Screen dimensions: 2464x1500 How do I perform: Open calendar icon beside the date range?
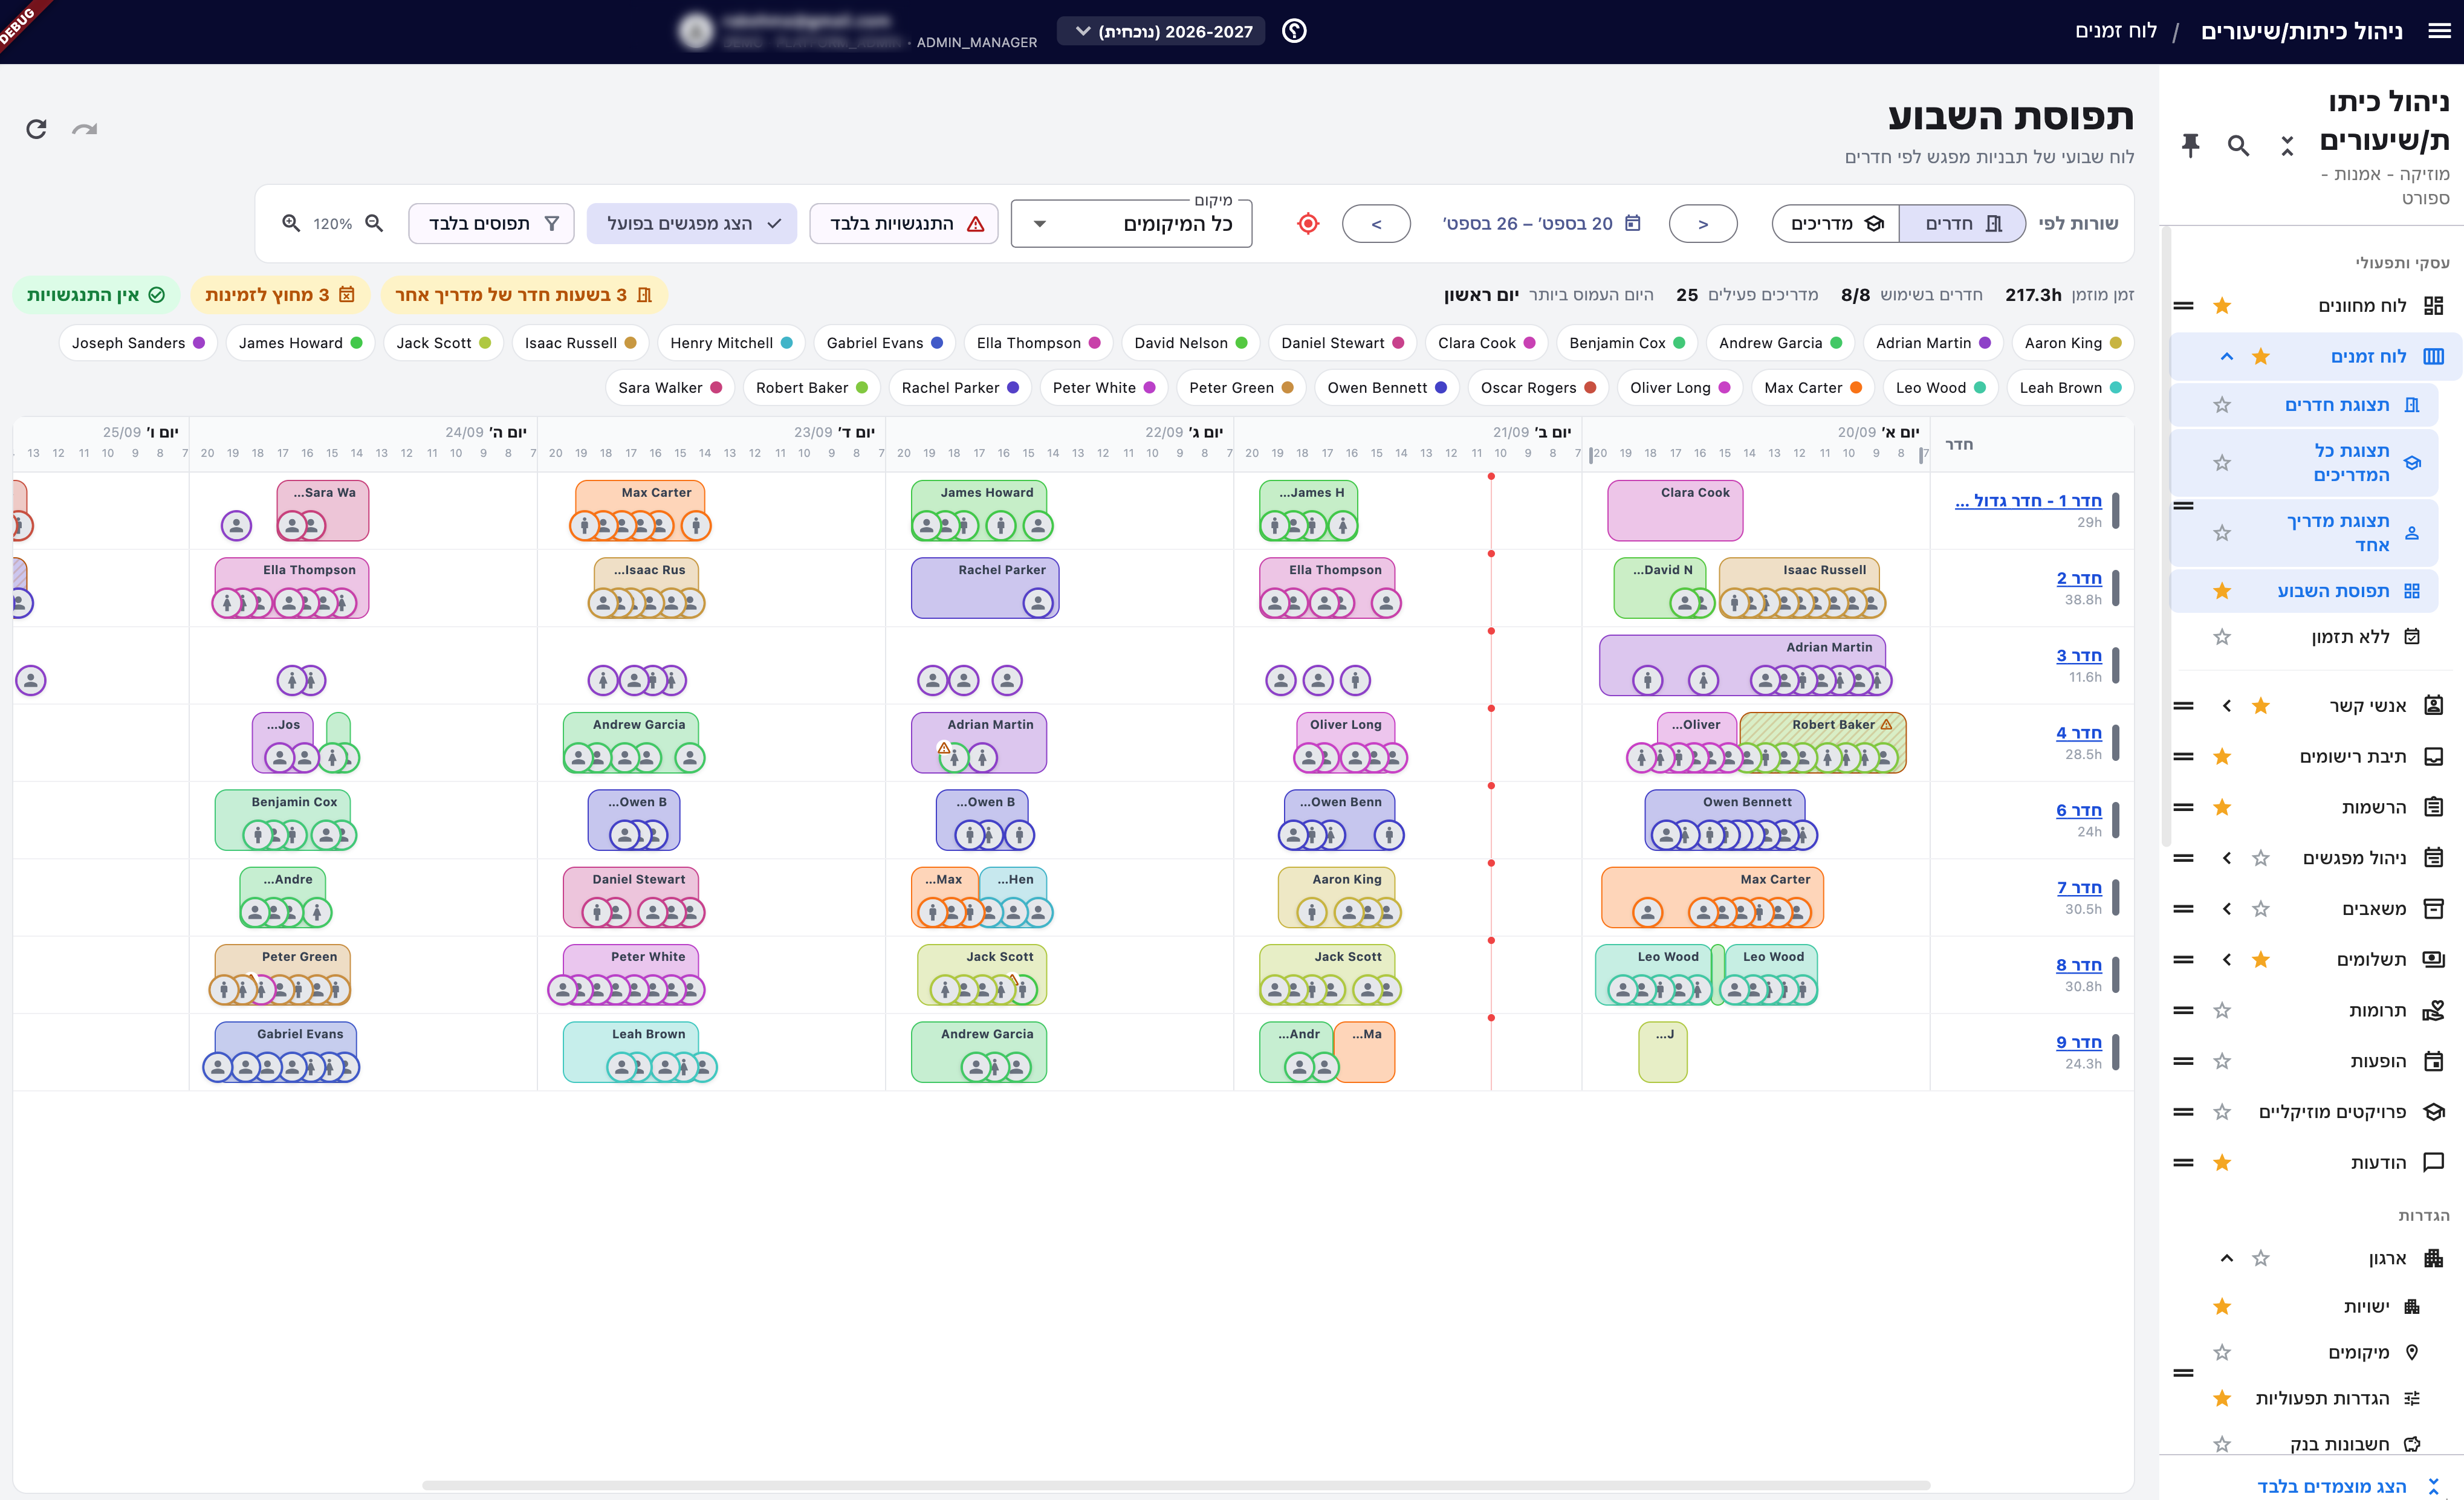pos(1633,223)
